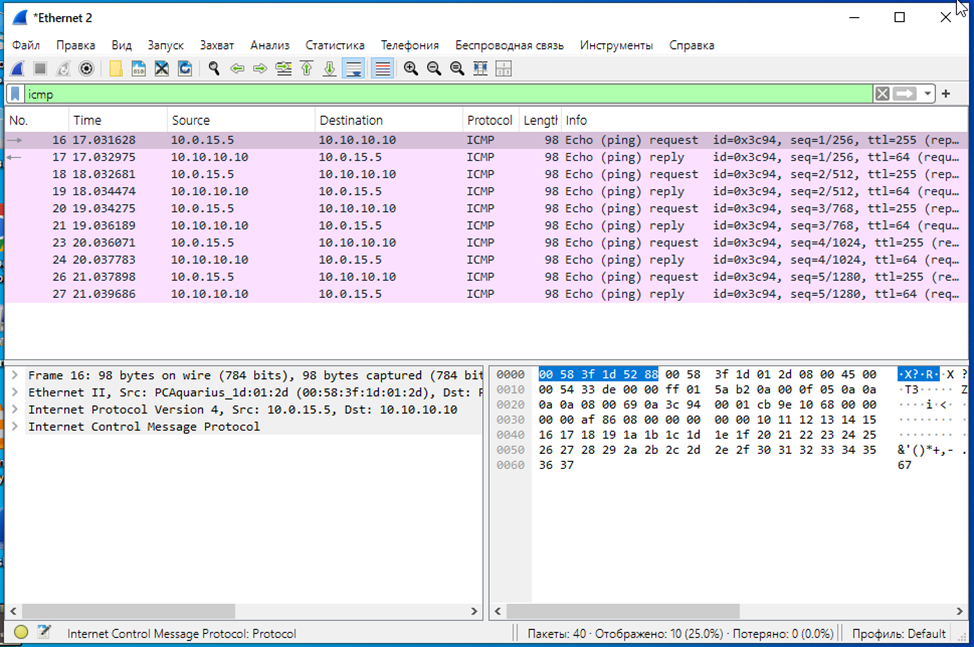The image size is (974, 647).
Task: Click the start capture shark fin icon
Action: tap(17, 69)
